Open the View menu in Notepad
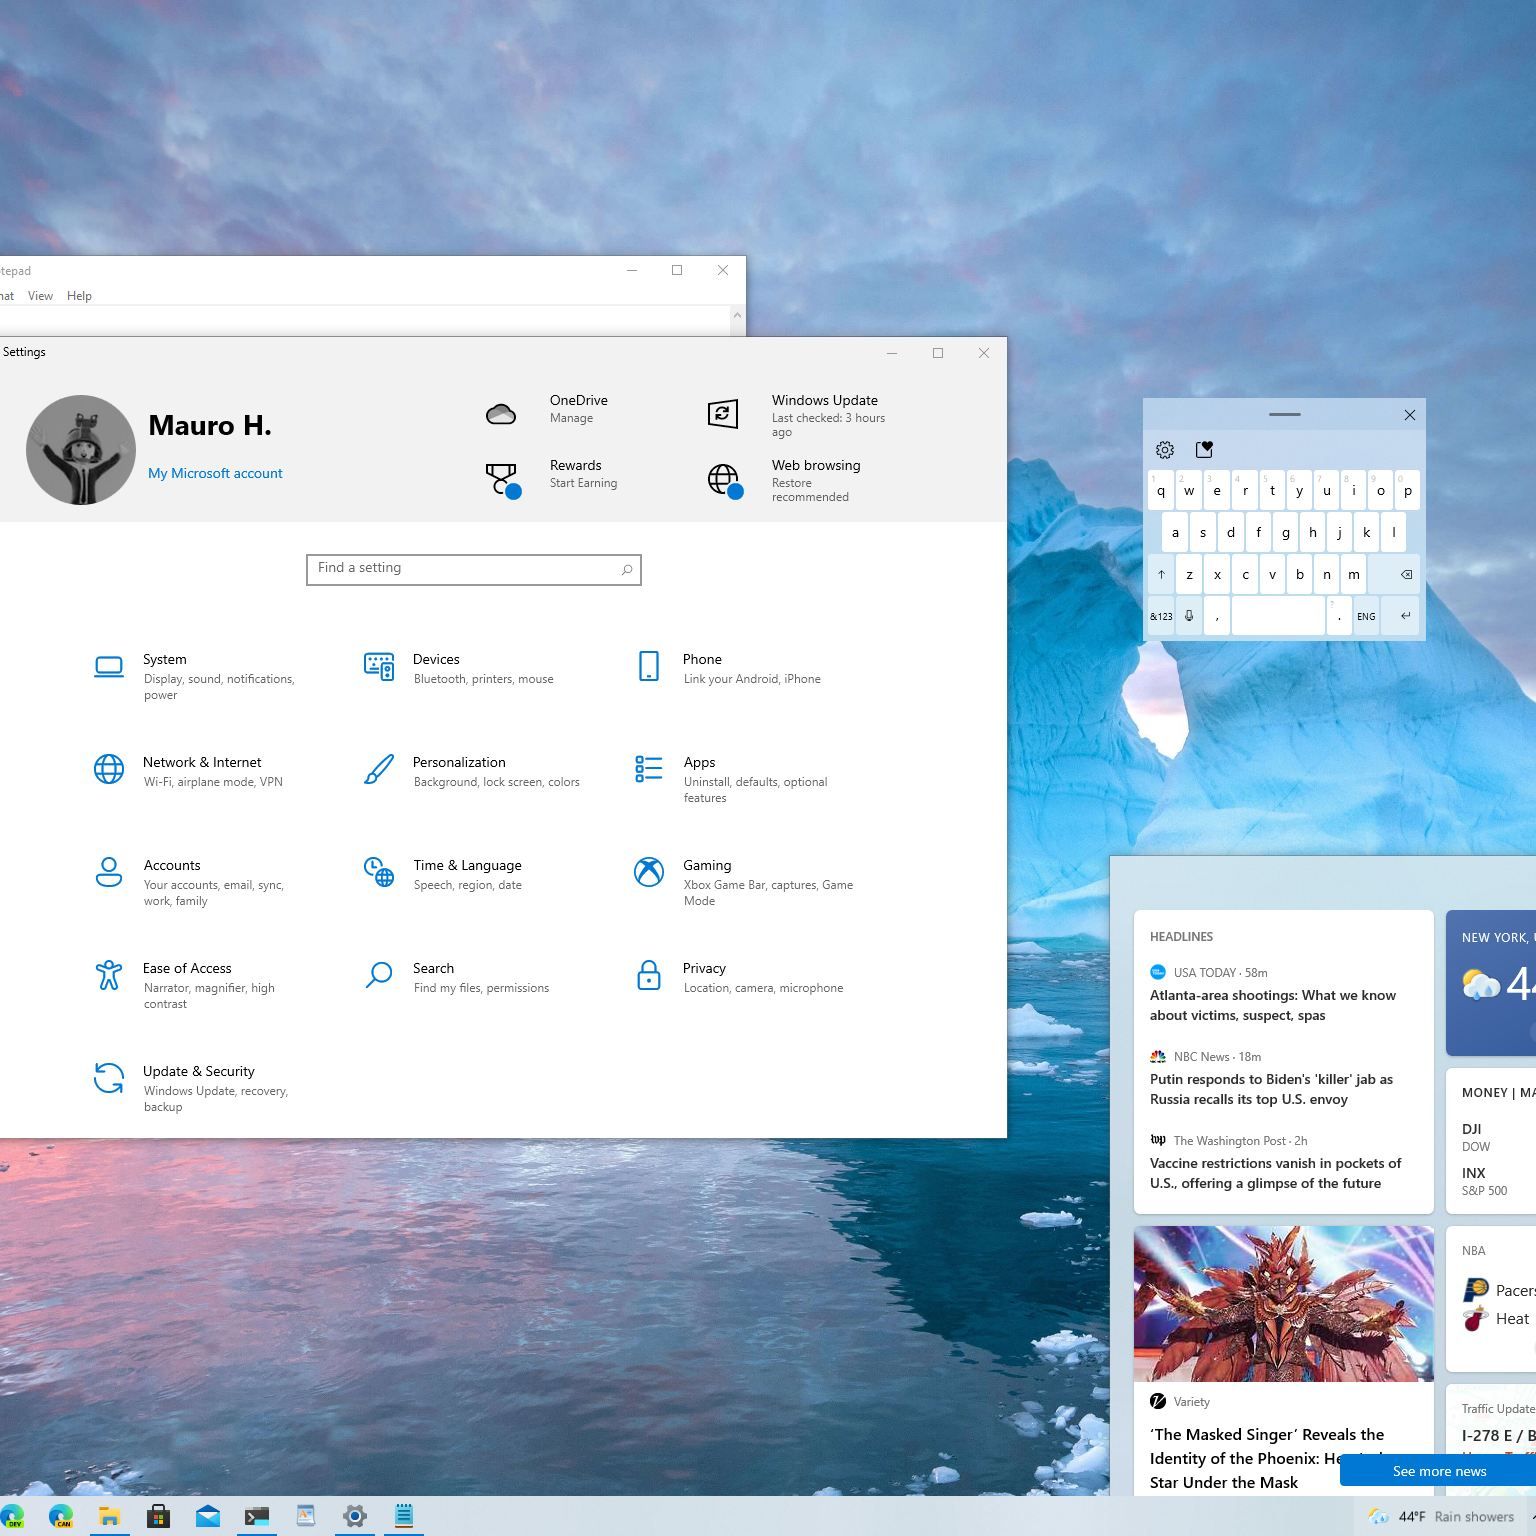1536x1536 pixels. (40, 296)
